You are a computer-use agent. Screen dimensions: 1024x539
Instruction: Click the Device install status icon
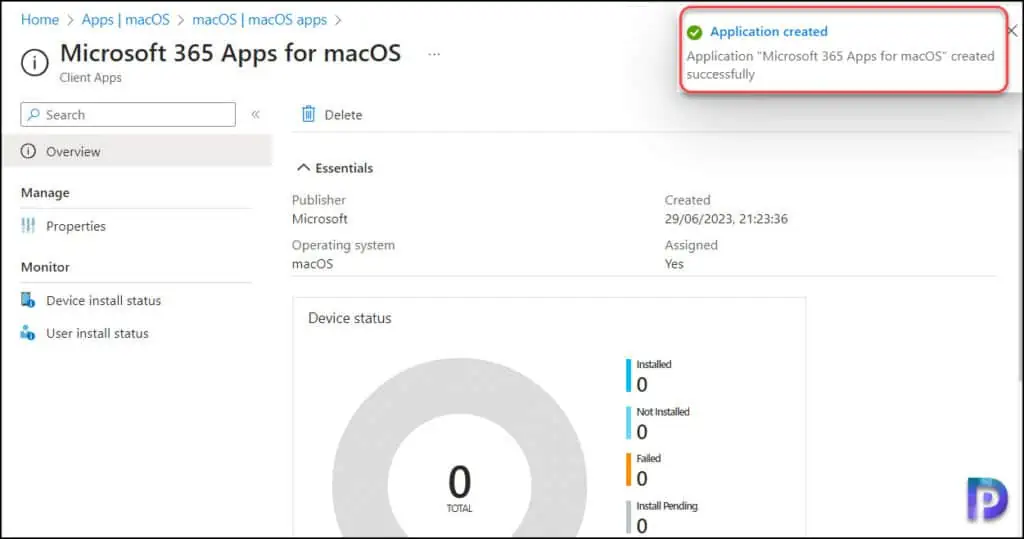tap(27, 301)
